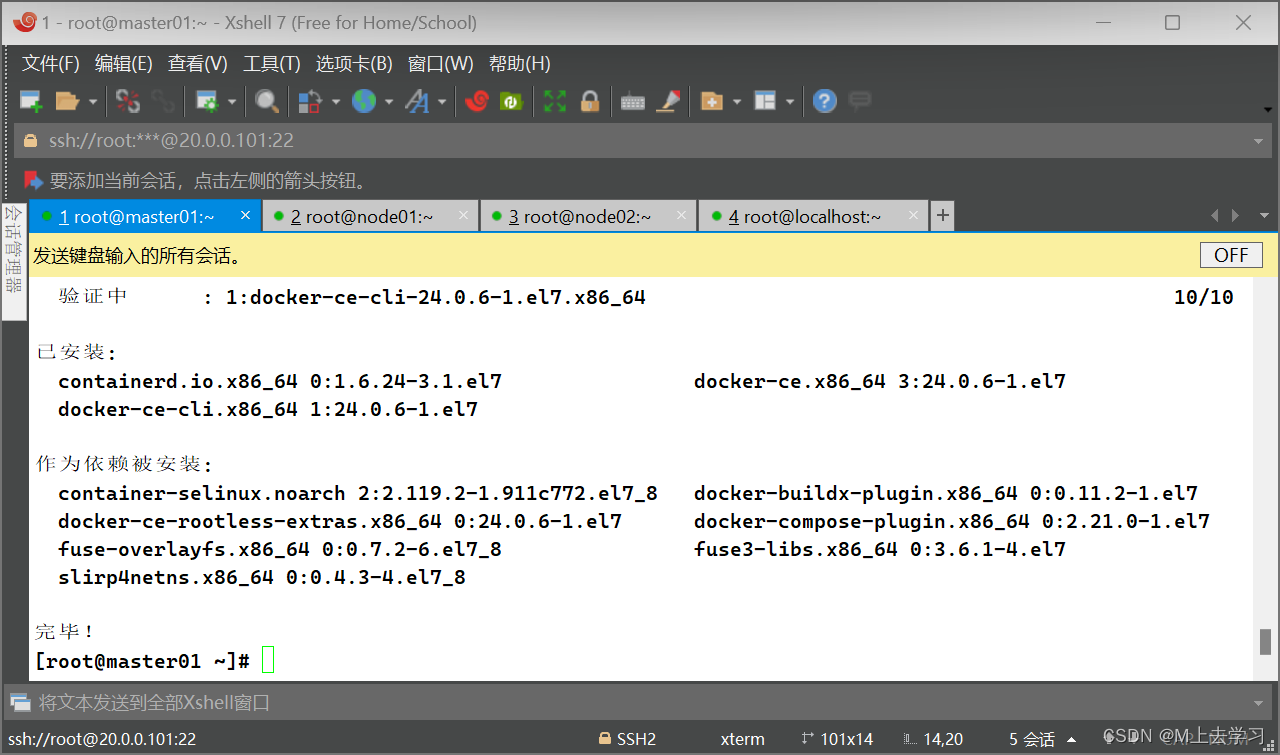Close the root@node01 tab
Image resolution: width=1280 pixels, height=755 pixels.
464,215
